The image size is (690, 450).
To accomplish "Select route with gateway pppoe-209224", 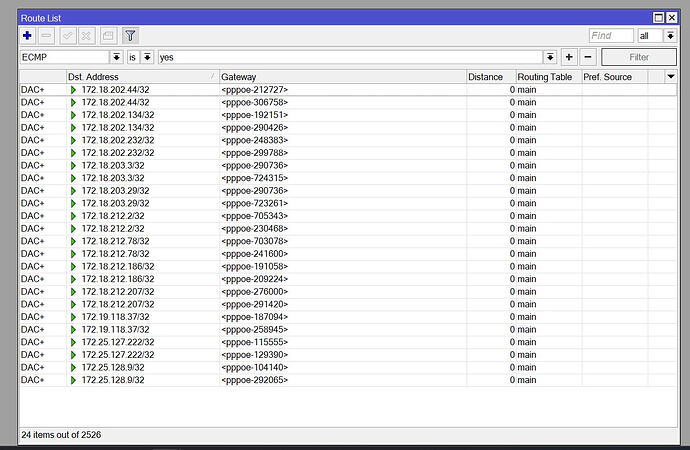I will (x=348, y=279).
